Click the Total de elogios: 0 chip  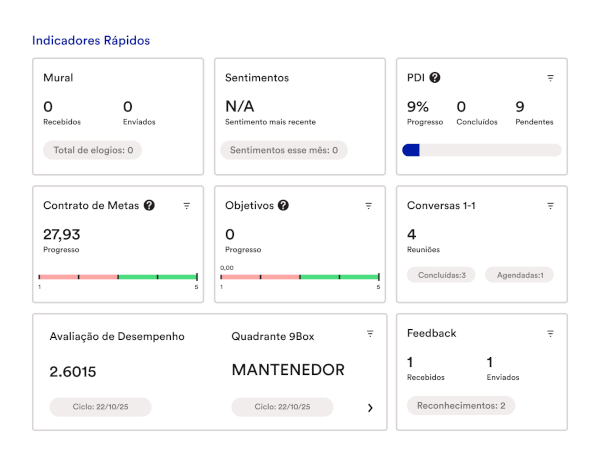[93, 150]
